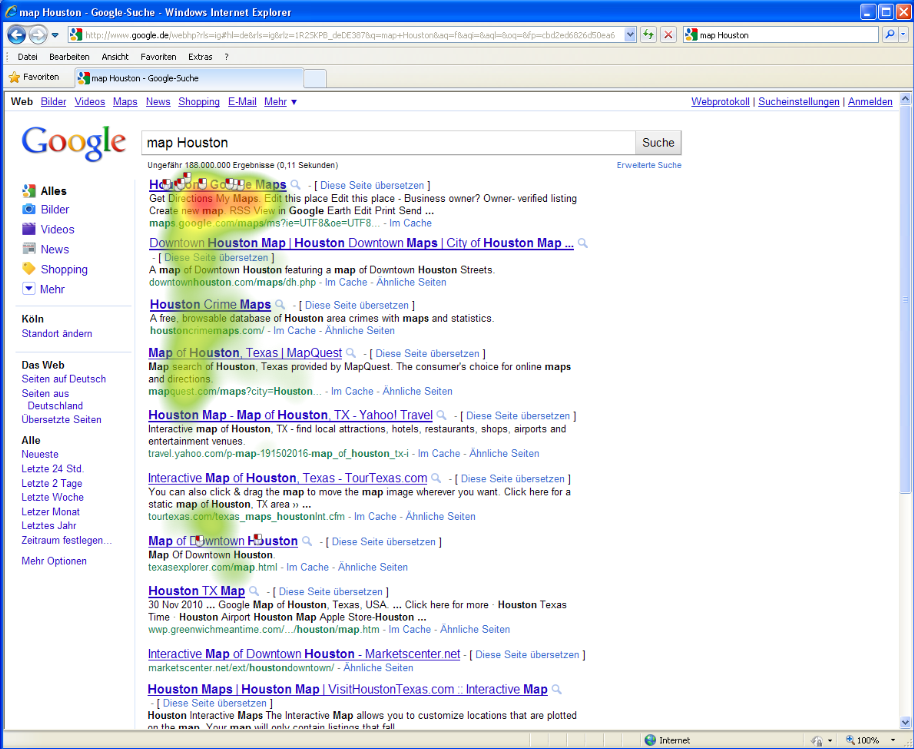Go back with the browser Back arrow
This screenshot has width=914, height=749.
16,35
